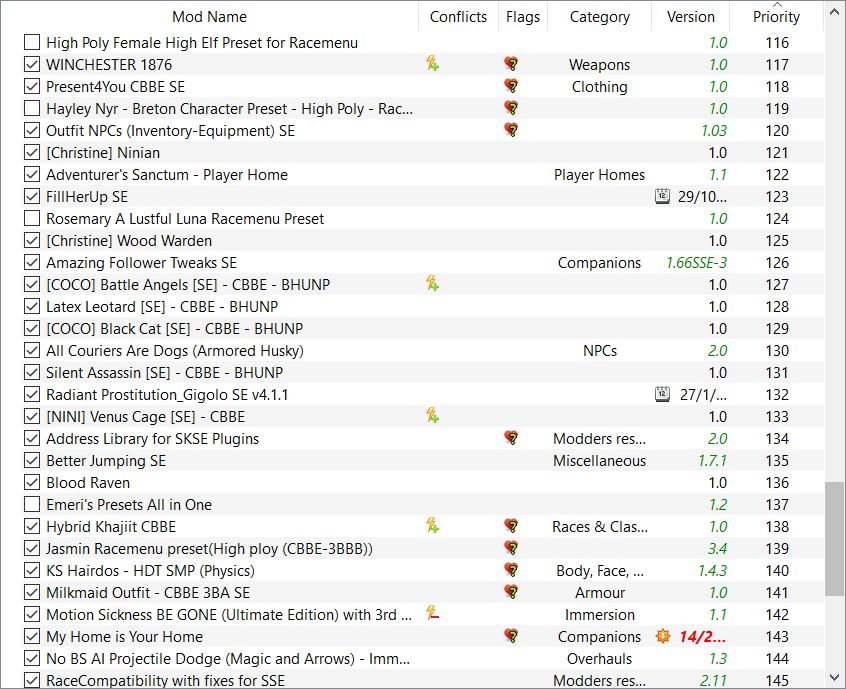Viewport: 846px width, 689px height.
Task: Click the Weapons category cell
Action: click(599, 65)
